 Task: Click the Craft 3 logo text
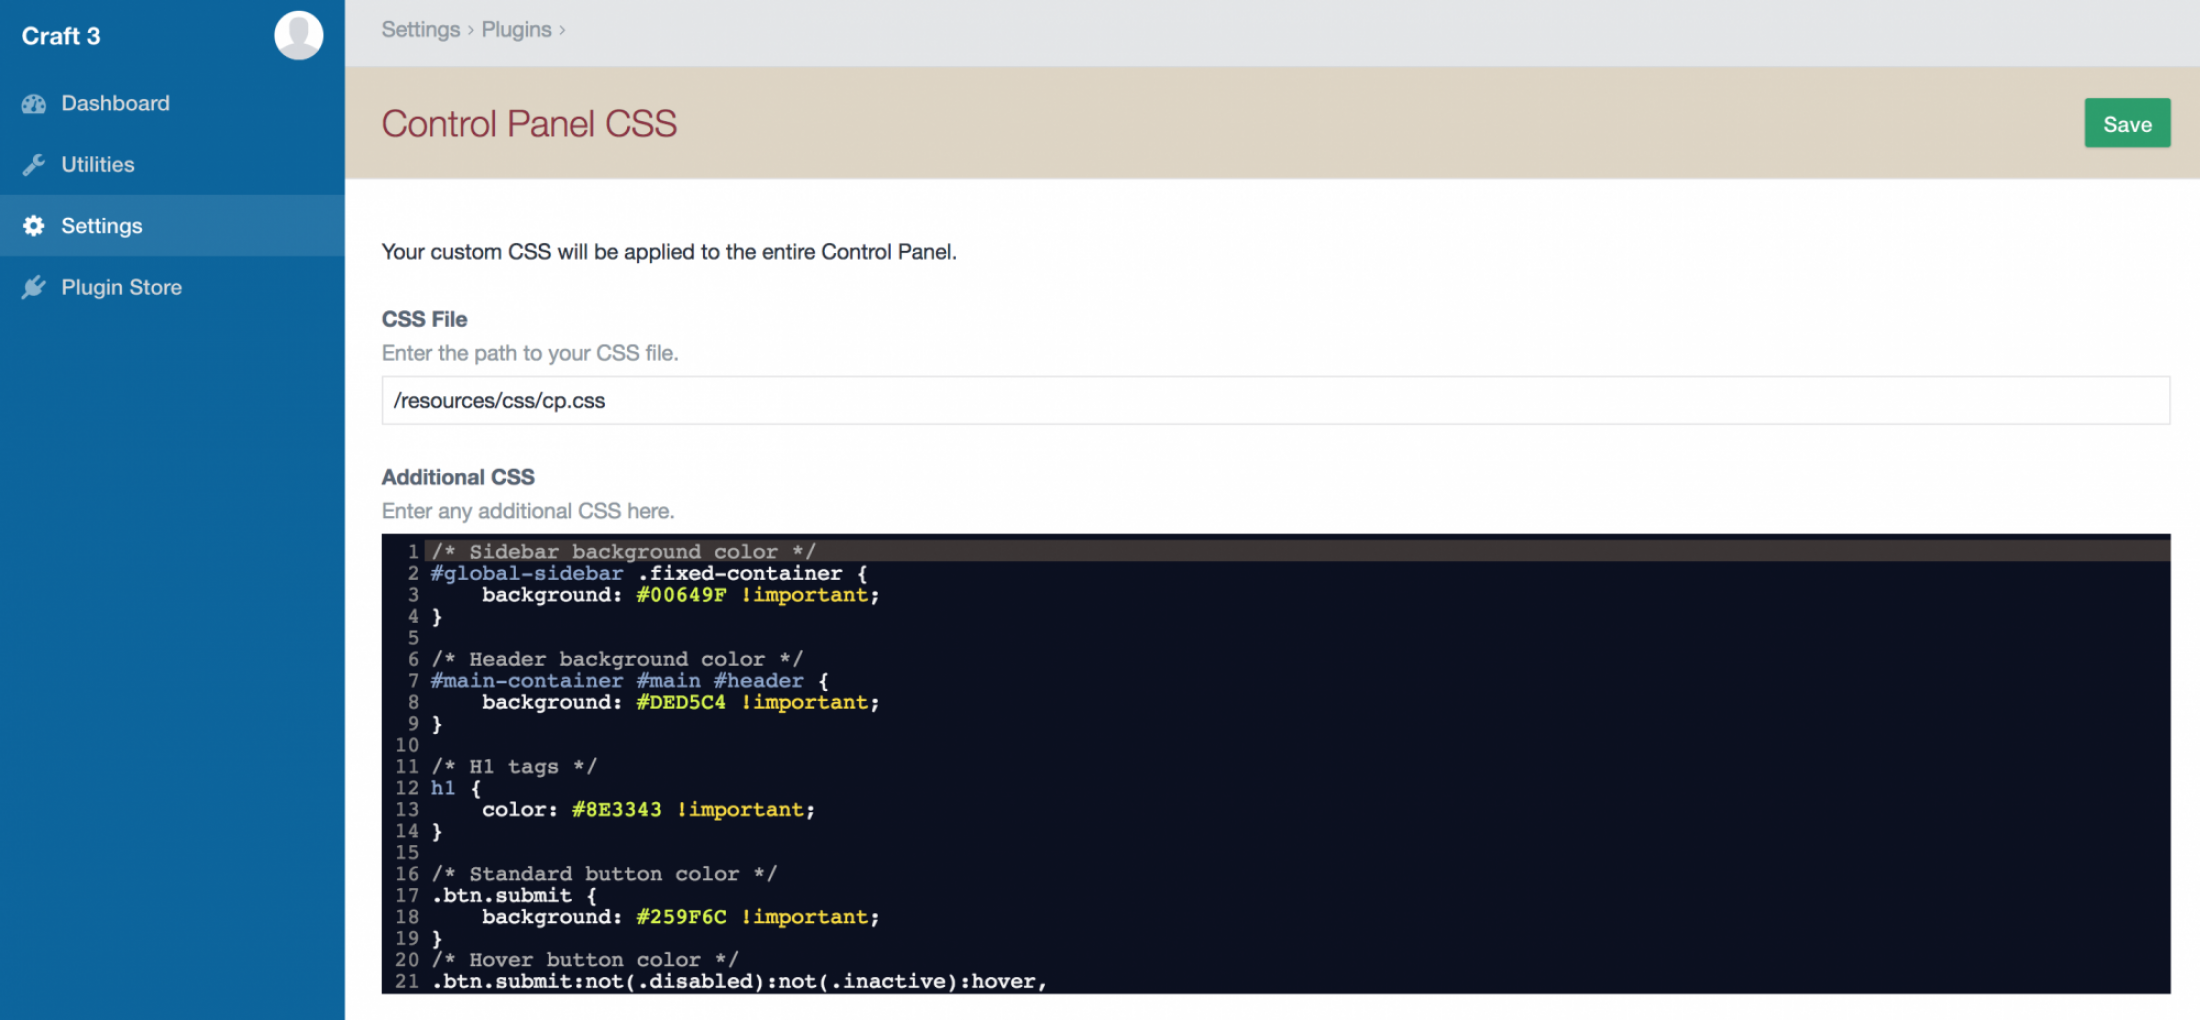pos(60,36)
